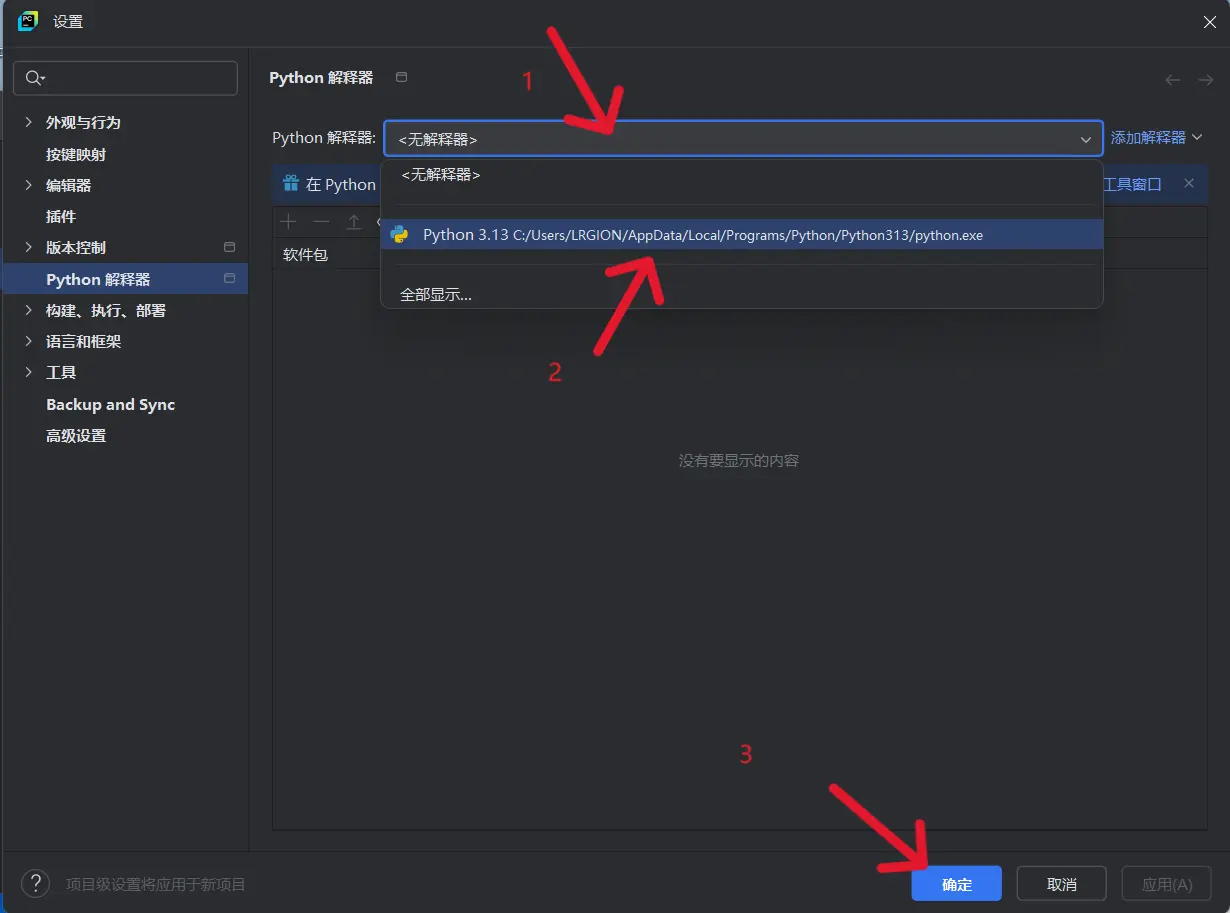This screenshot has height=913, width=1230.
Task: Select Python 3.13 interpreter from list
Action: [700, 235]
